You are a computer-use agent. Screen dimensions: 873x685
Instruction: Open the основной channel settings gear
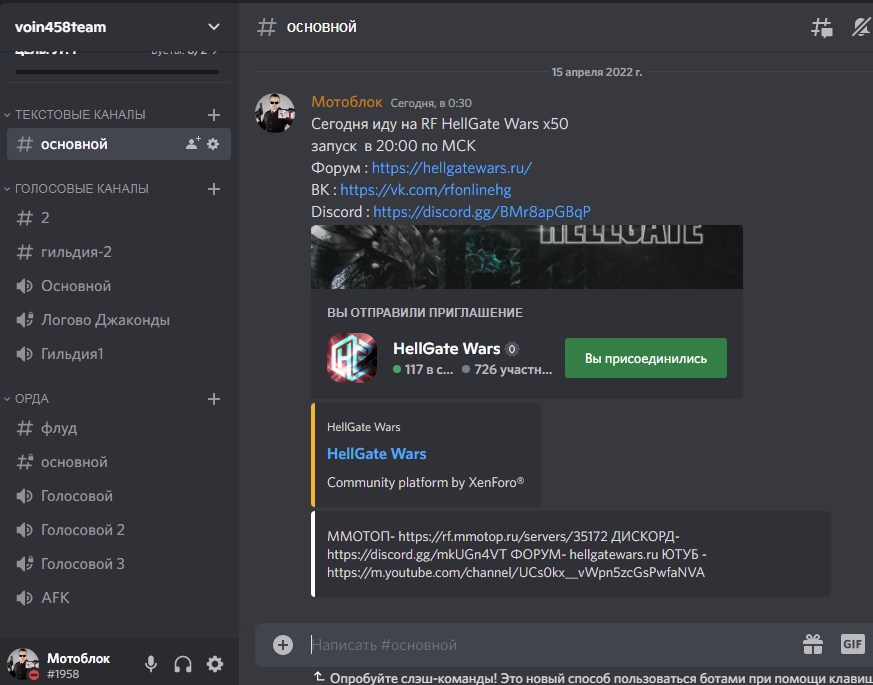click(x=213, y=144)
